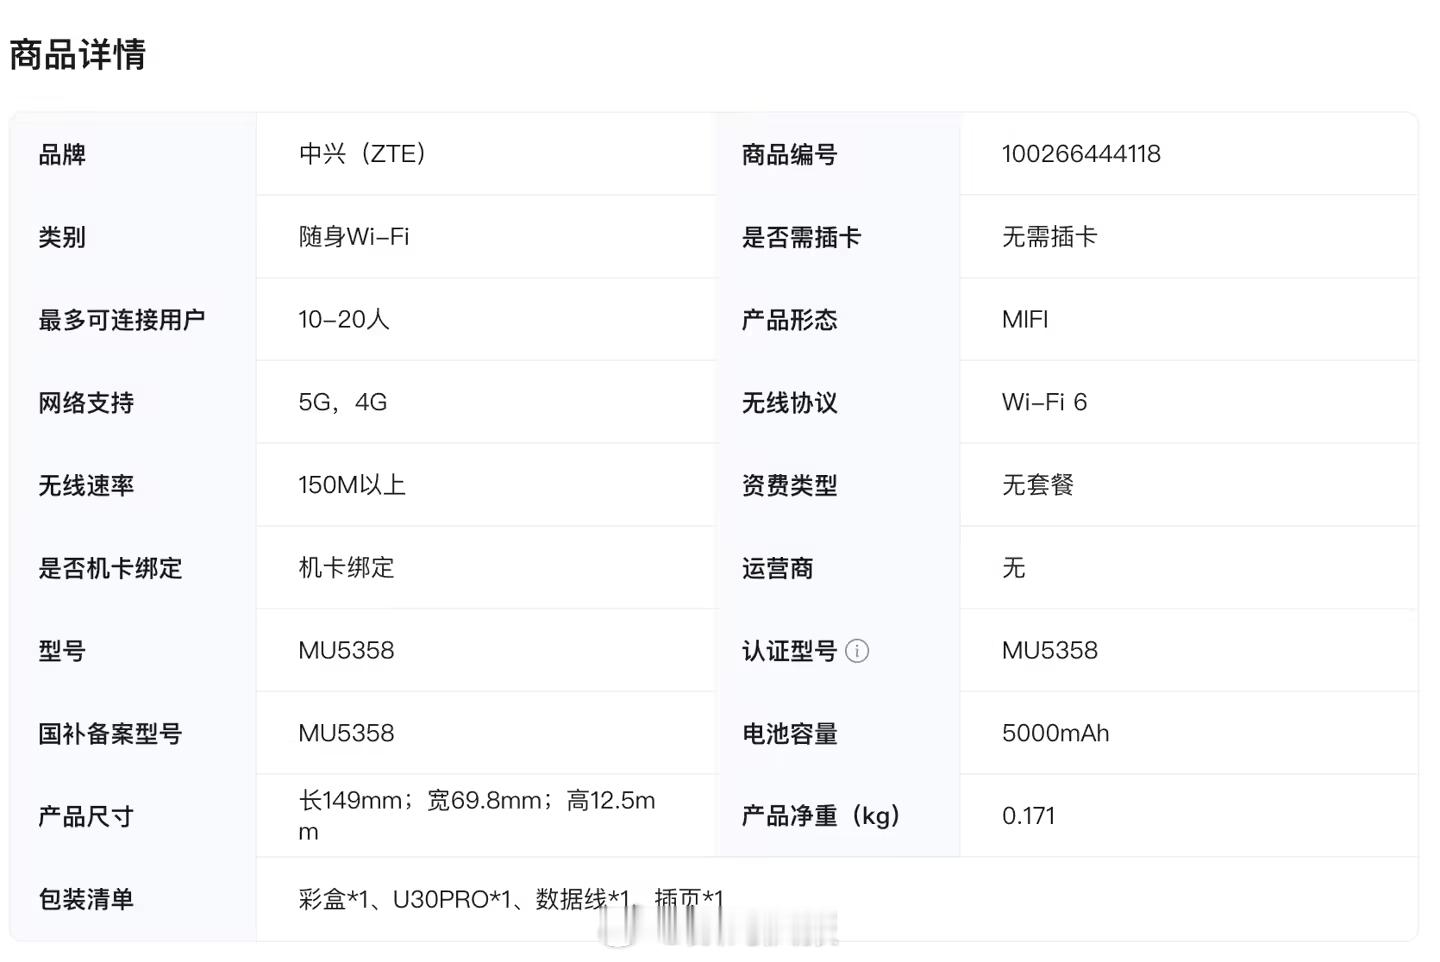The height and width of the screenshot is (962, 1440).
Task: Click the info icon next to 认证型号
Action: pyautogui.click(x=857, y=651)
